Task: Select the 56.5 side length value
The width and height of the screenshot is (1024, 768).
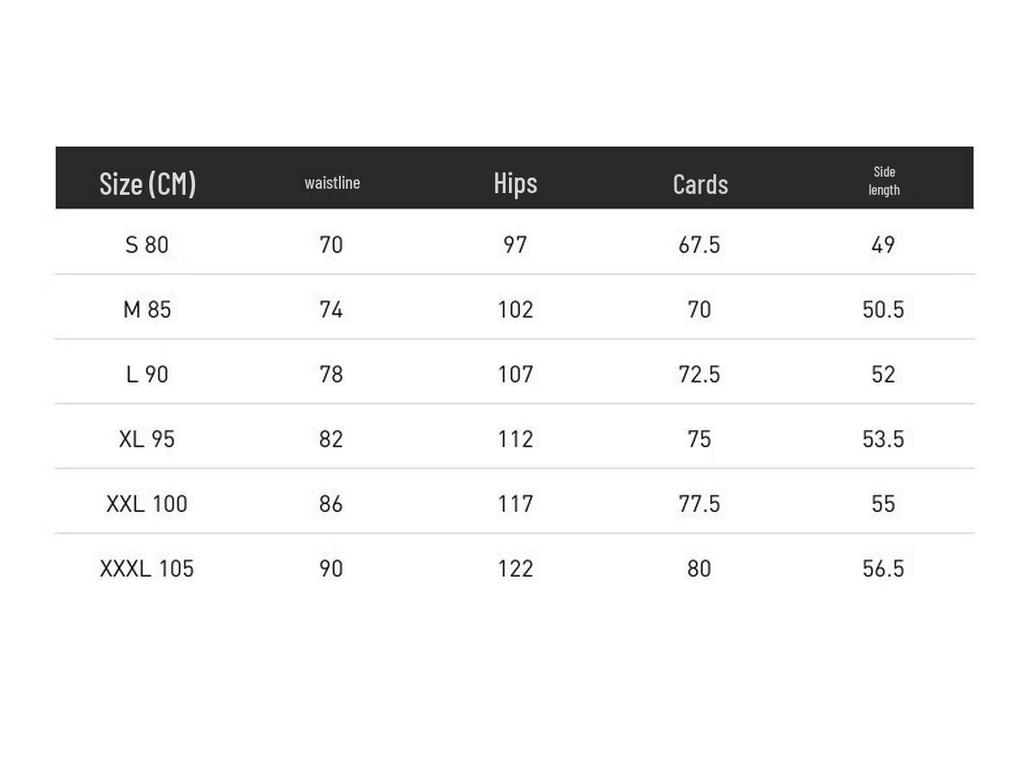Action: pyautogui.click(x=884, y=568)
